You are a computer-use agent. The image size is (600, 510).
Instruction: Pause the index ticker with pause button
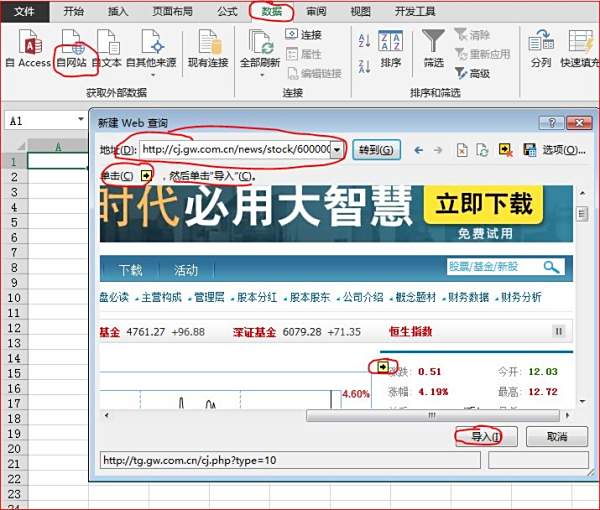pos(559,331)
